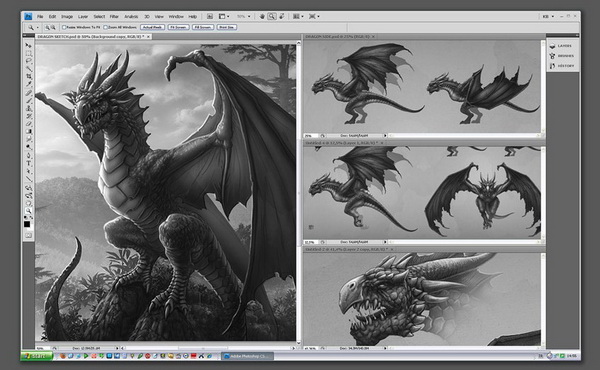Select the Eyedropper tool
The image size is (600, 370).
click(28, 84)
